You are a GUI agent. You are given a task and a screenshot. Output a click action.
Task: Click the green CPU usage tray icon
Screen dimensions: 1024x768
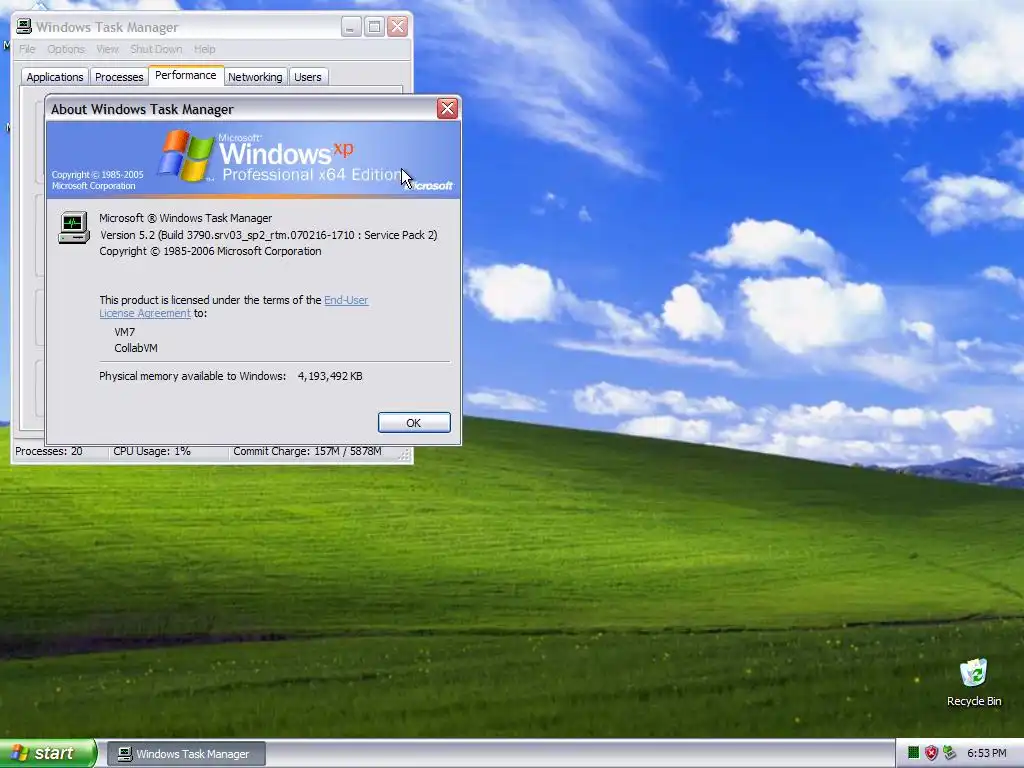(x=913, y=753)
